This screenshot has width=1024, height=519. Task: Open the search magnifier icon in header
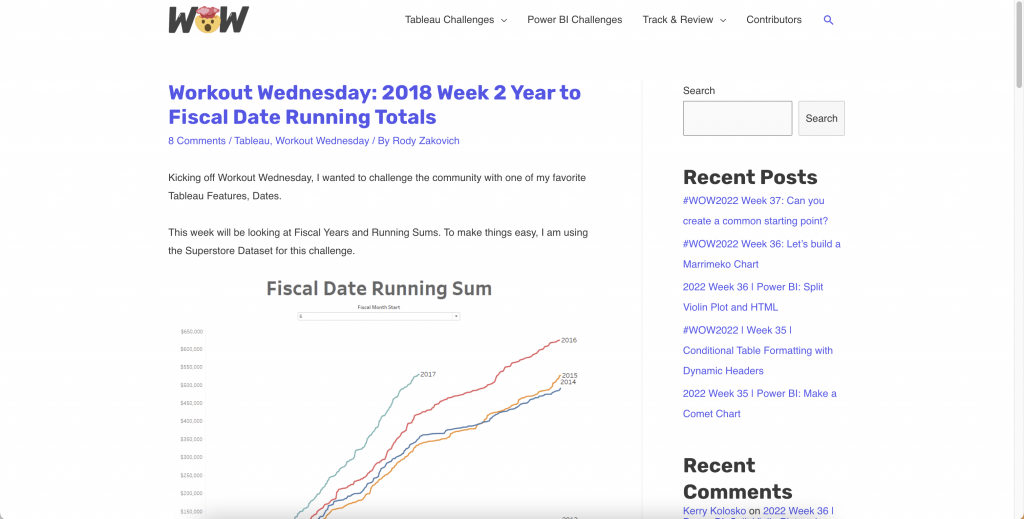[828, 20]
